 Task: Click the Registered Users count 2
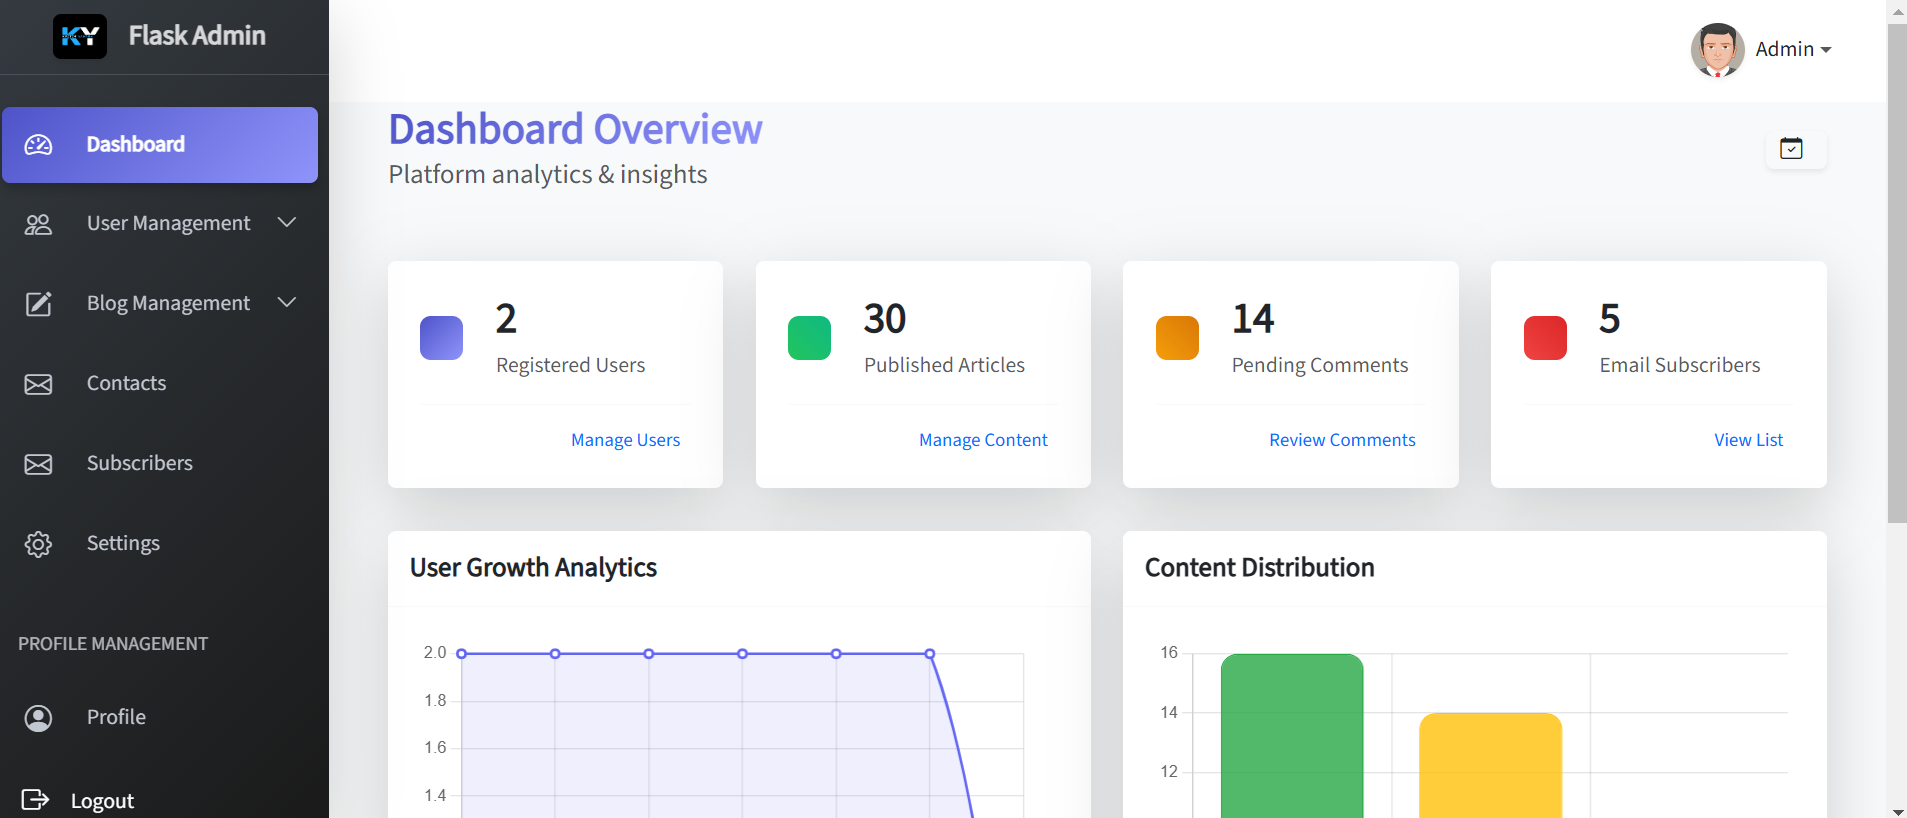(x=506, y=319)
